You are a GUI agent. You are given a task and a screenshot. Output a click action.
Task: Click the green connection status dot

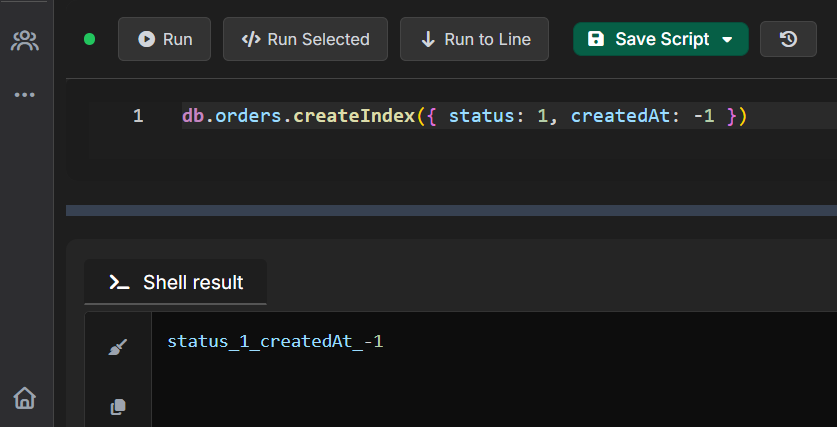[x=90, y=39]
